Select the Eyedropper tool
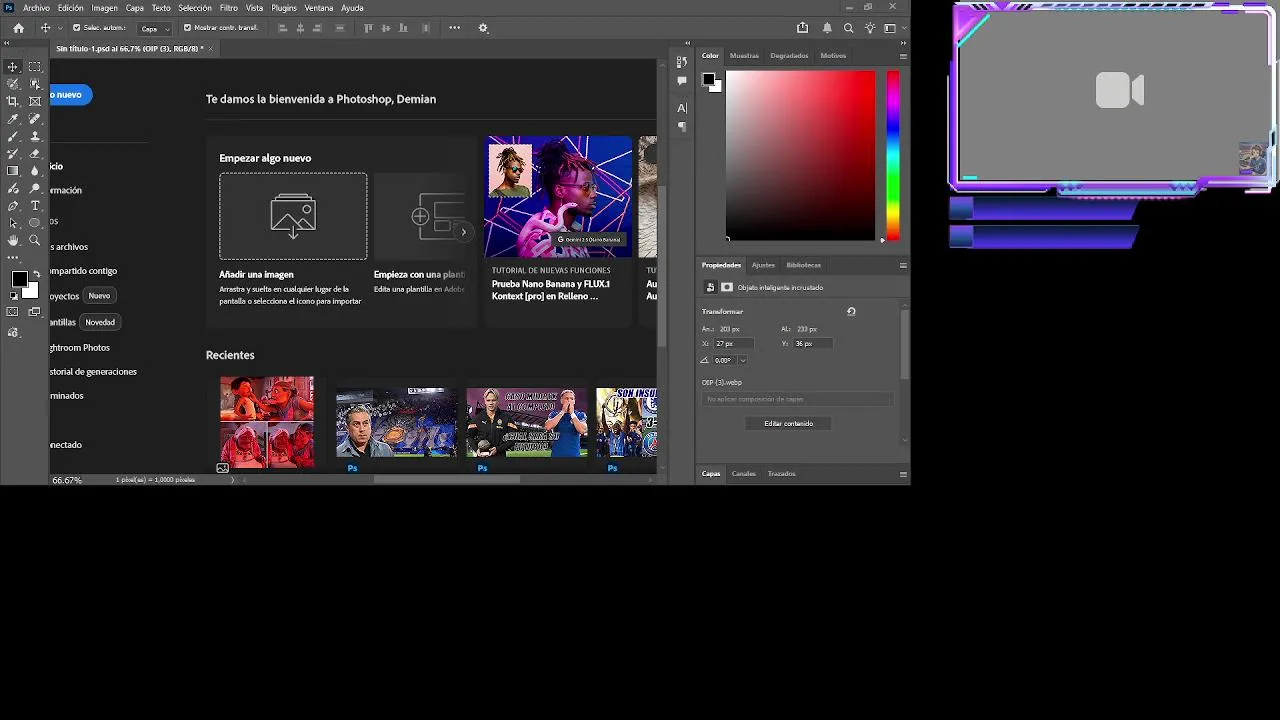 point(13,119)
